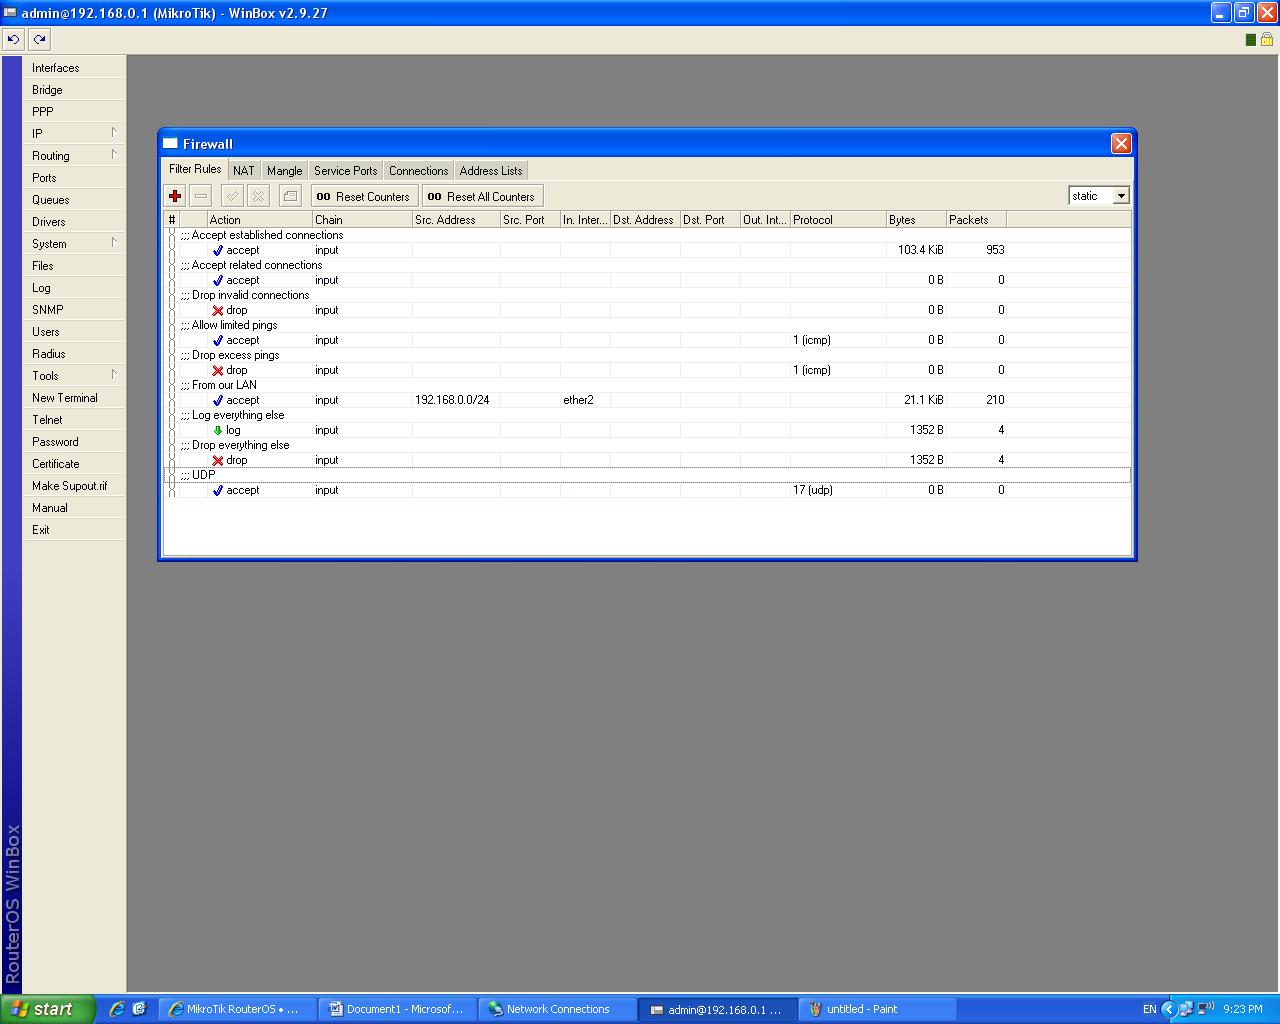Open the Bridge menu item
The height and width of the screenshot is (1024, 1280).
click(x=75, y=89)
